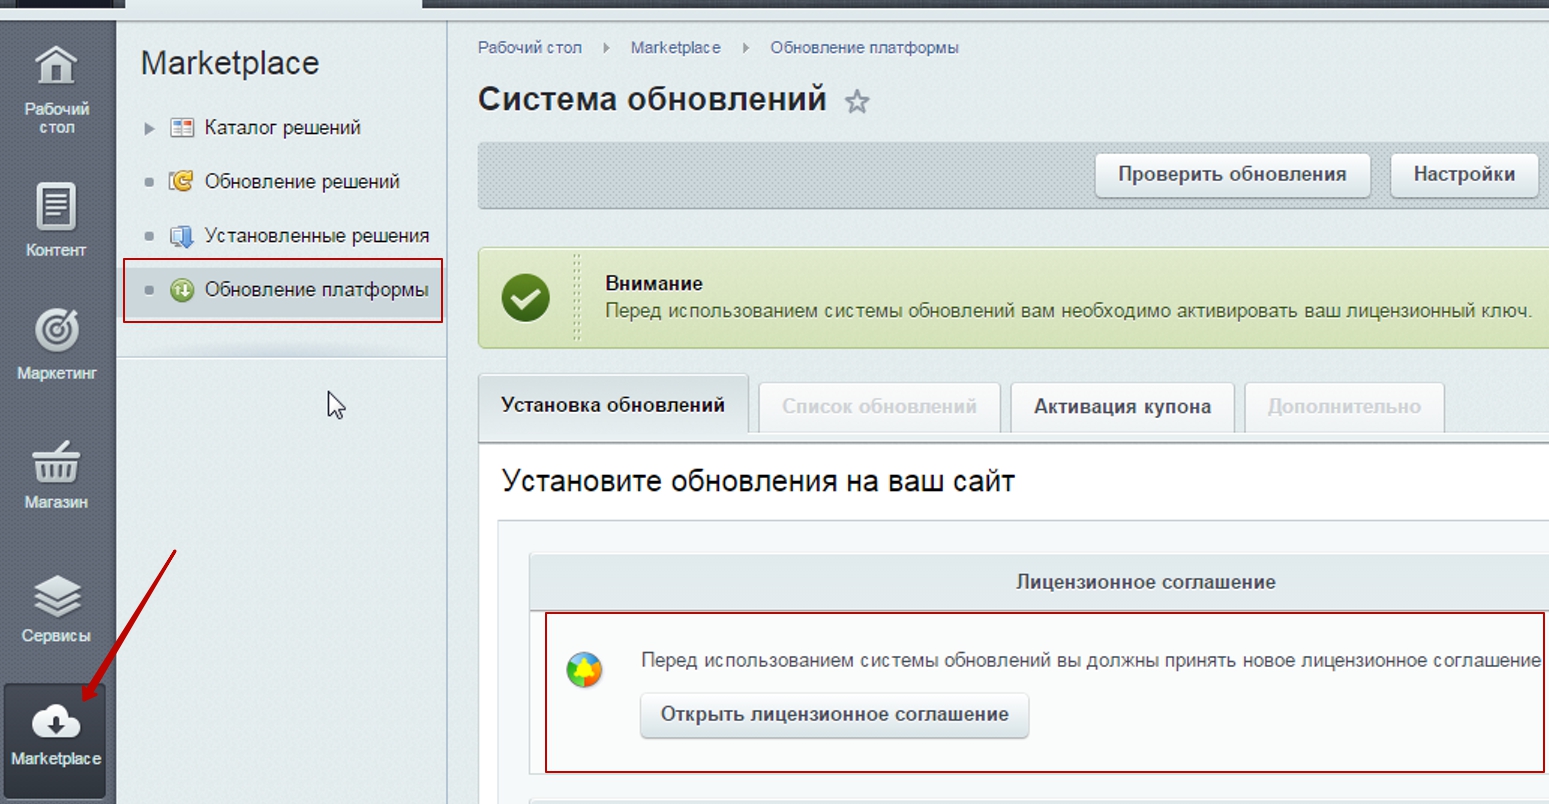
Task: Click Открыть лицензионное соглашение button
Action: tap(834, 715)
